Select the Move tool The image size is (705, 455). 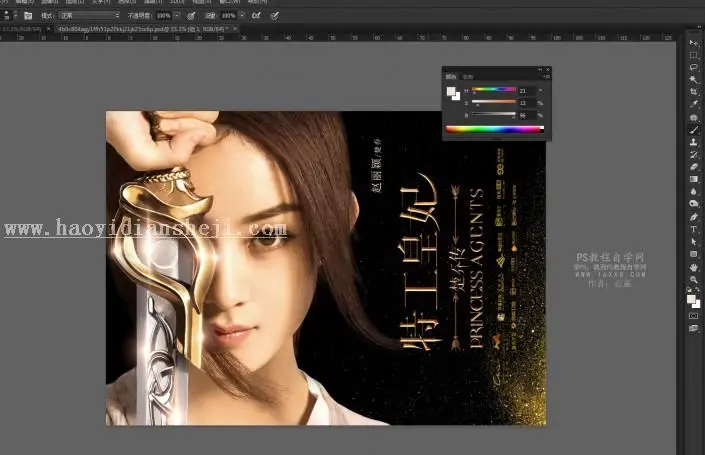(694, 43)
